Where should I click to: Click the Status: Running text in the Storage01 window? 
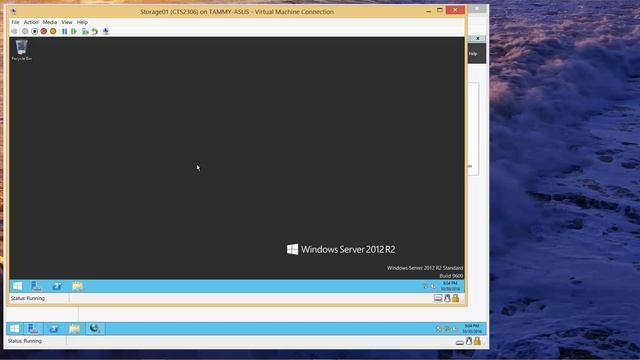click(28, 298)
